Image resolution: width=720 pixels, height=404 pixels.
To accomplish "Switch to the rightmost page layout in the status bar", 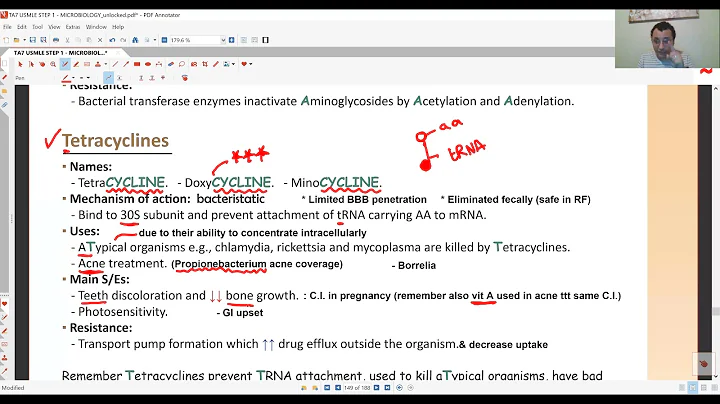I will pos(714,388).
